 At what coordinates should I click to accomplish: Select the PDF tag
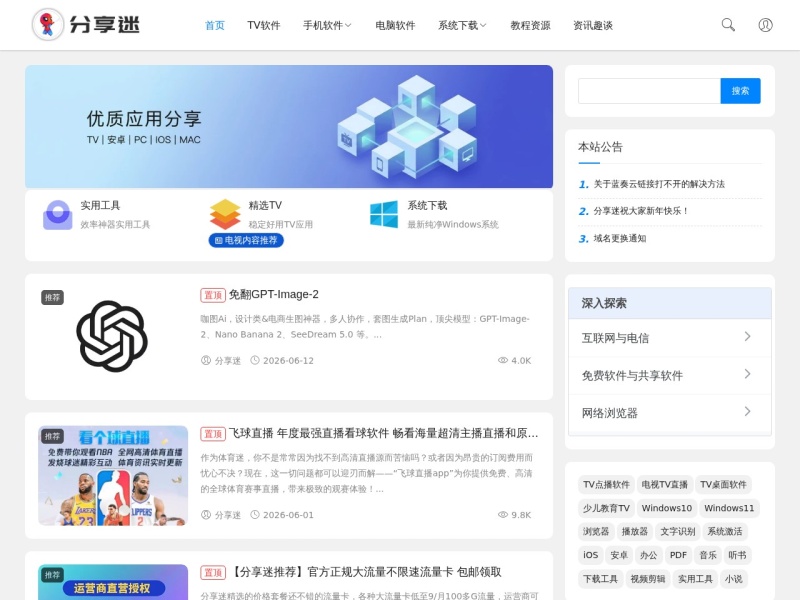[678, 555]
